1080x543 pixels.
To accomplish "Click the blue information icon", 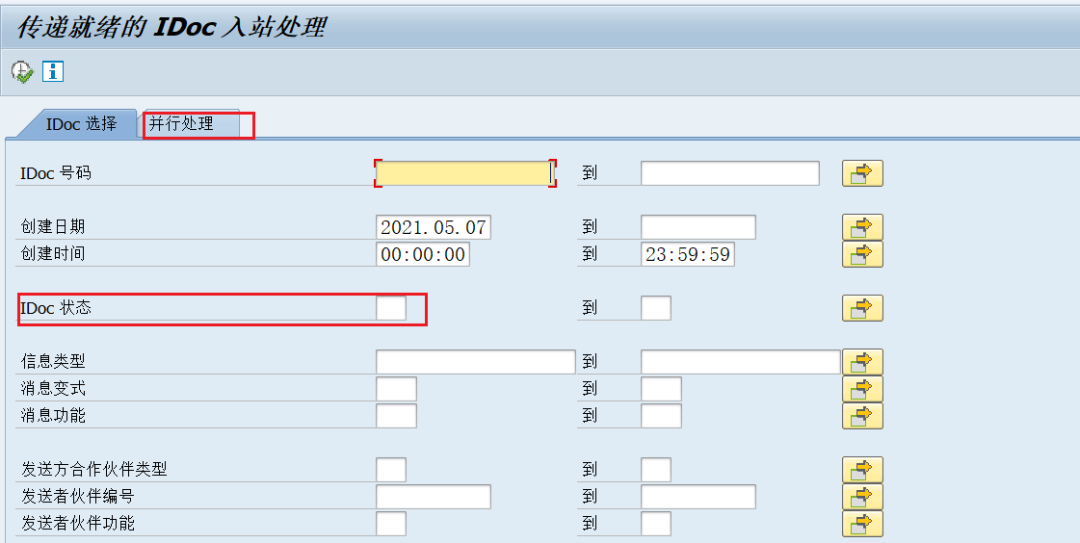I will pos(53,72).
